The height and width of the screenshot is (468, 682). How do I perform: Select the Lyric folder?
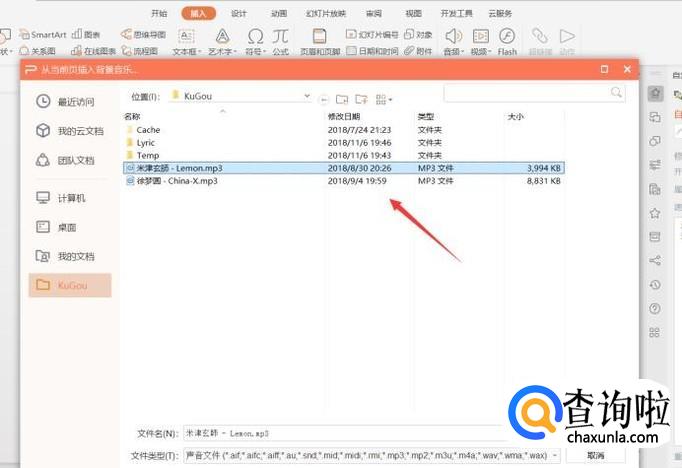click(x=344, y=143)
